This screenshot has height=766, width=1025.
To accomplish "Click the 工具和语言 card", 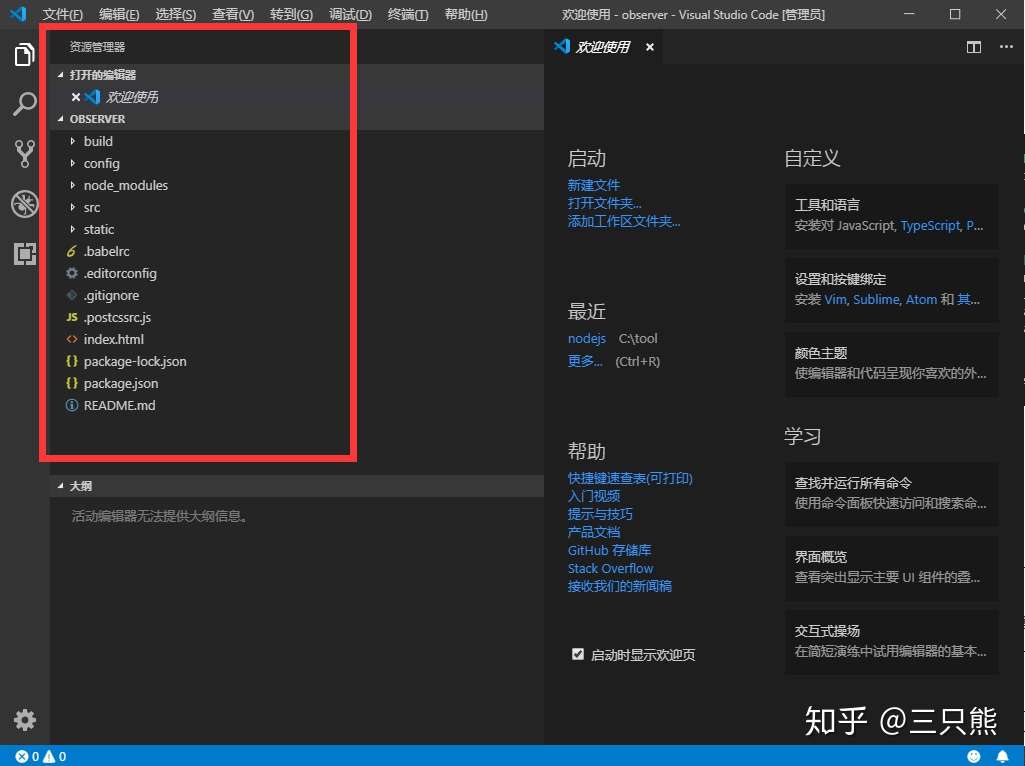I will click(x=892, y=216).
